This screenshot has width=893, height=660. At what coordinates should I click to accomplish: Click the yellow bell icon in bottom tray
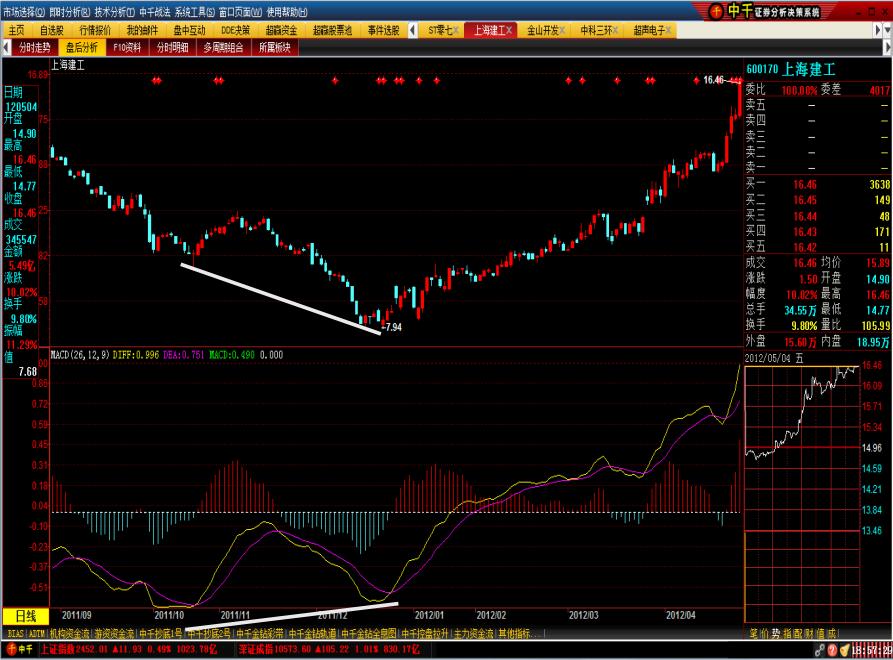click(x=844, y=650)
